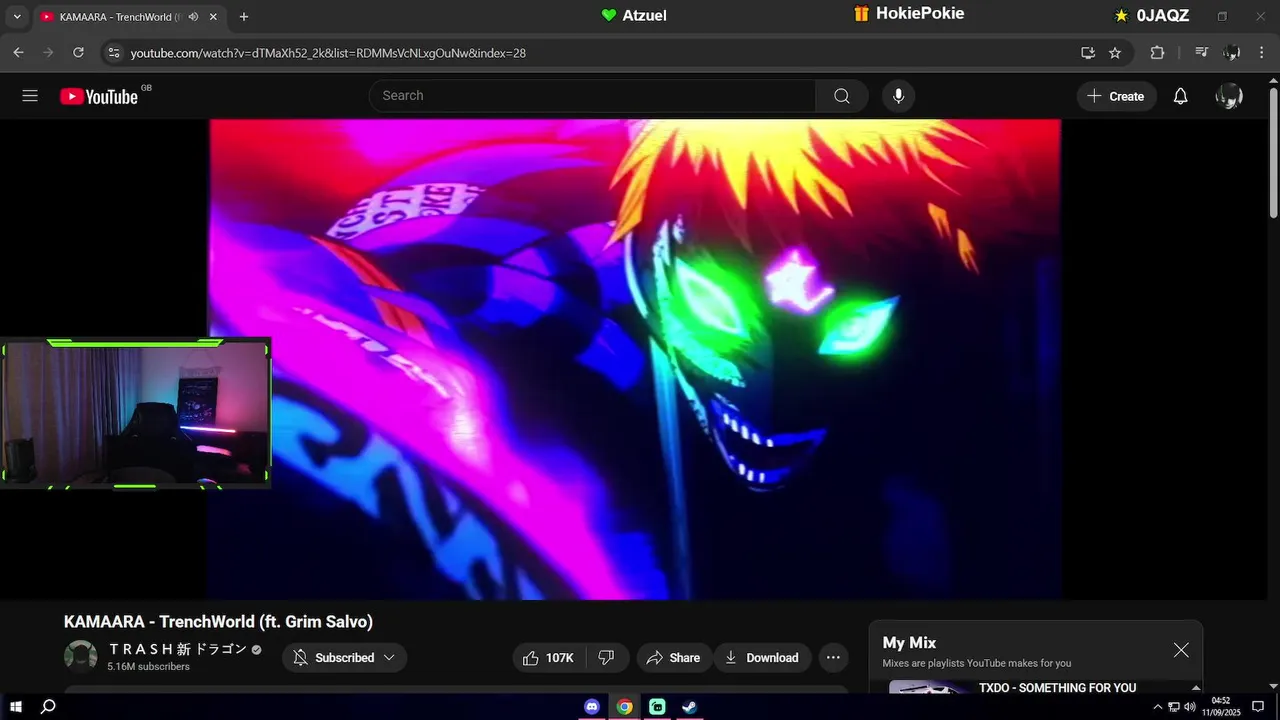Dislike the video with thumbs down
The image size is (1280, 720).
[606, 657]
